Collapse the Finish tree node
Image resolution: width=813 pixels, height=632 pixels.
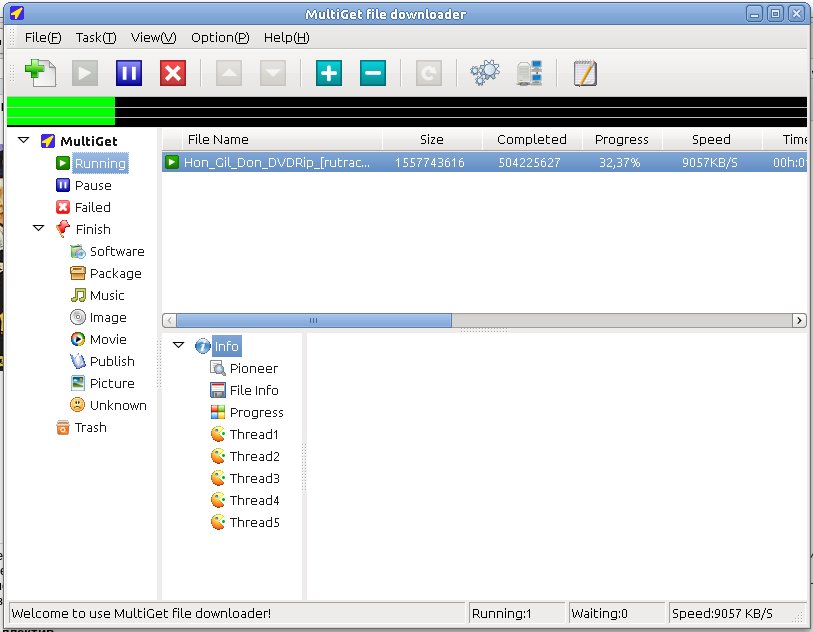[38, 229]
